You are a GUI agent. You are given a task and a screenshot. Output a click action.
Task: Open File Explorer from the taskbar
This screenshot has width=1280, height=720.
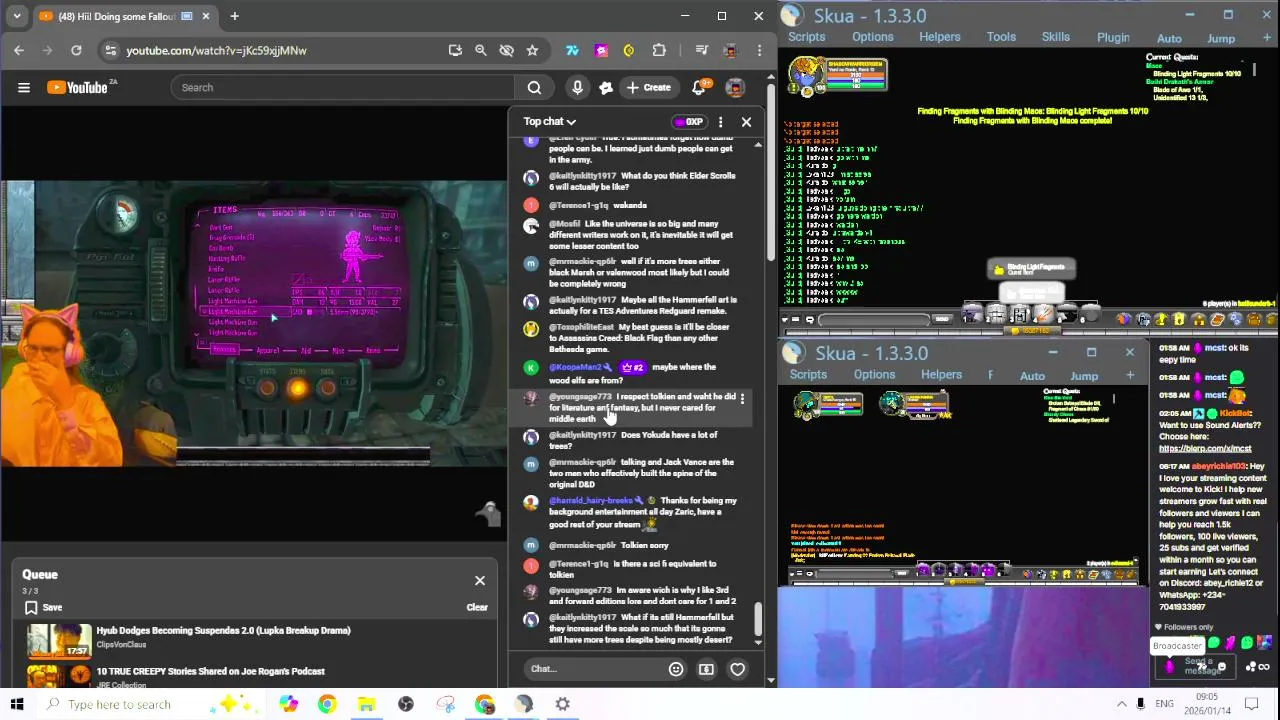click(366, 704)
